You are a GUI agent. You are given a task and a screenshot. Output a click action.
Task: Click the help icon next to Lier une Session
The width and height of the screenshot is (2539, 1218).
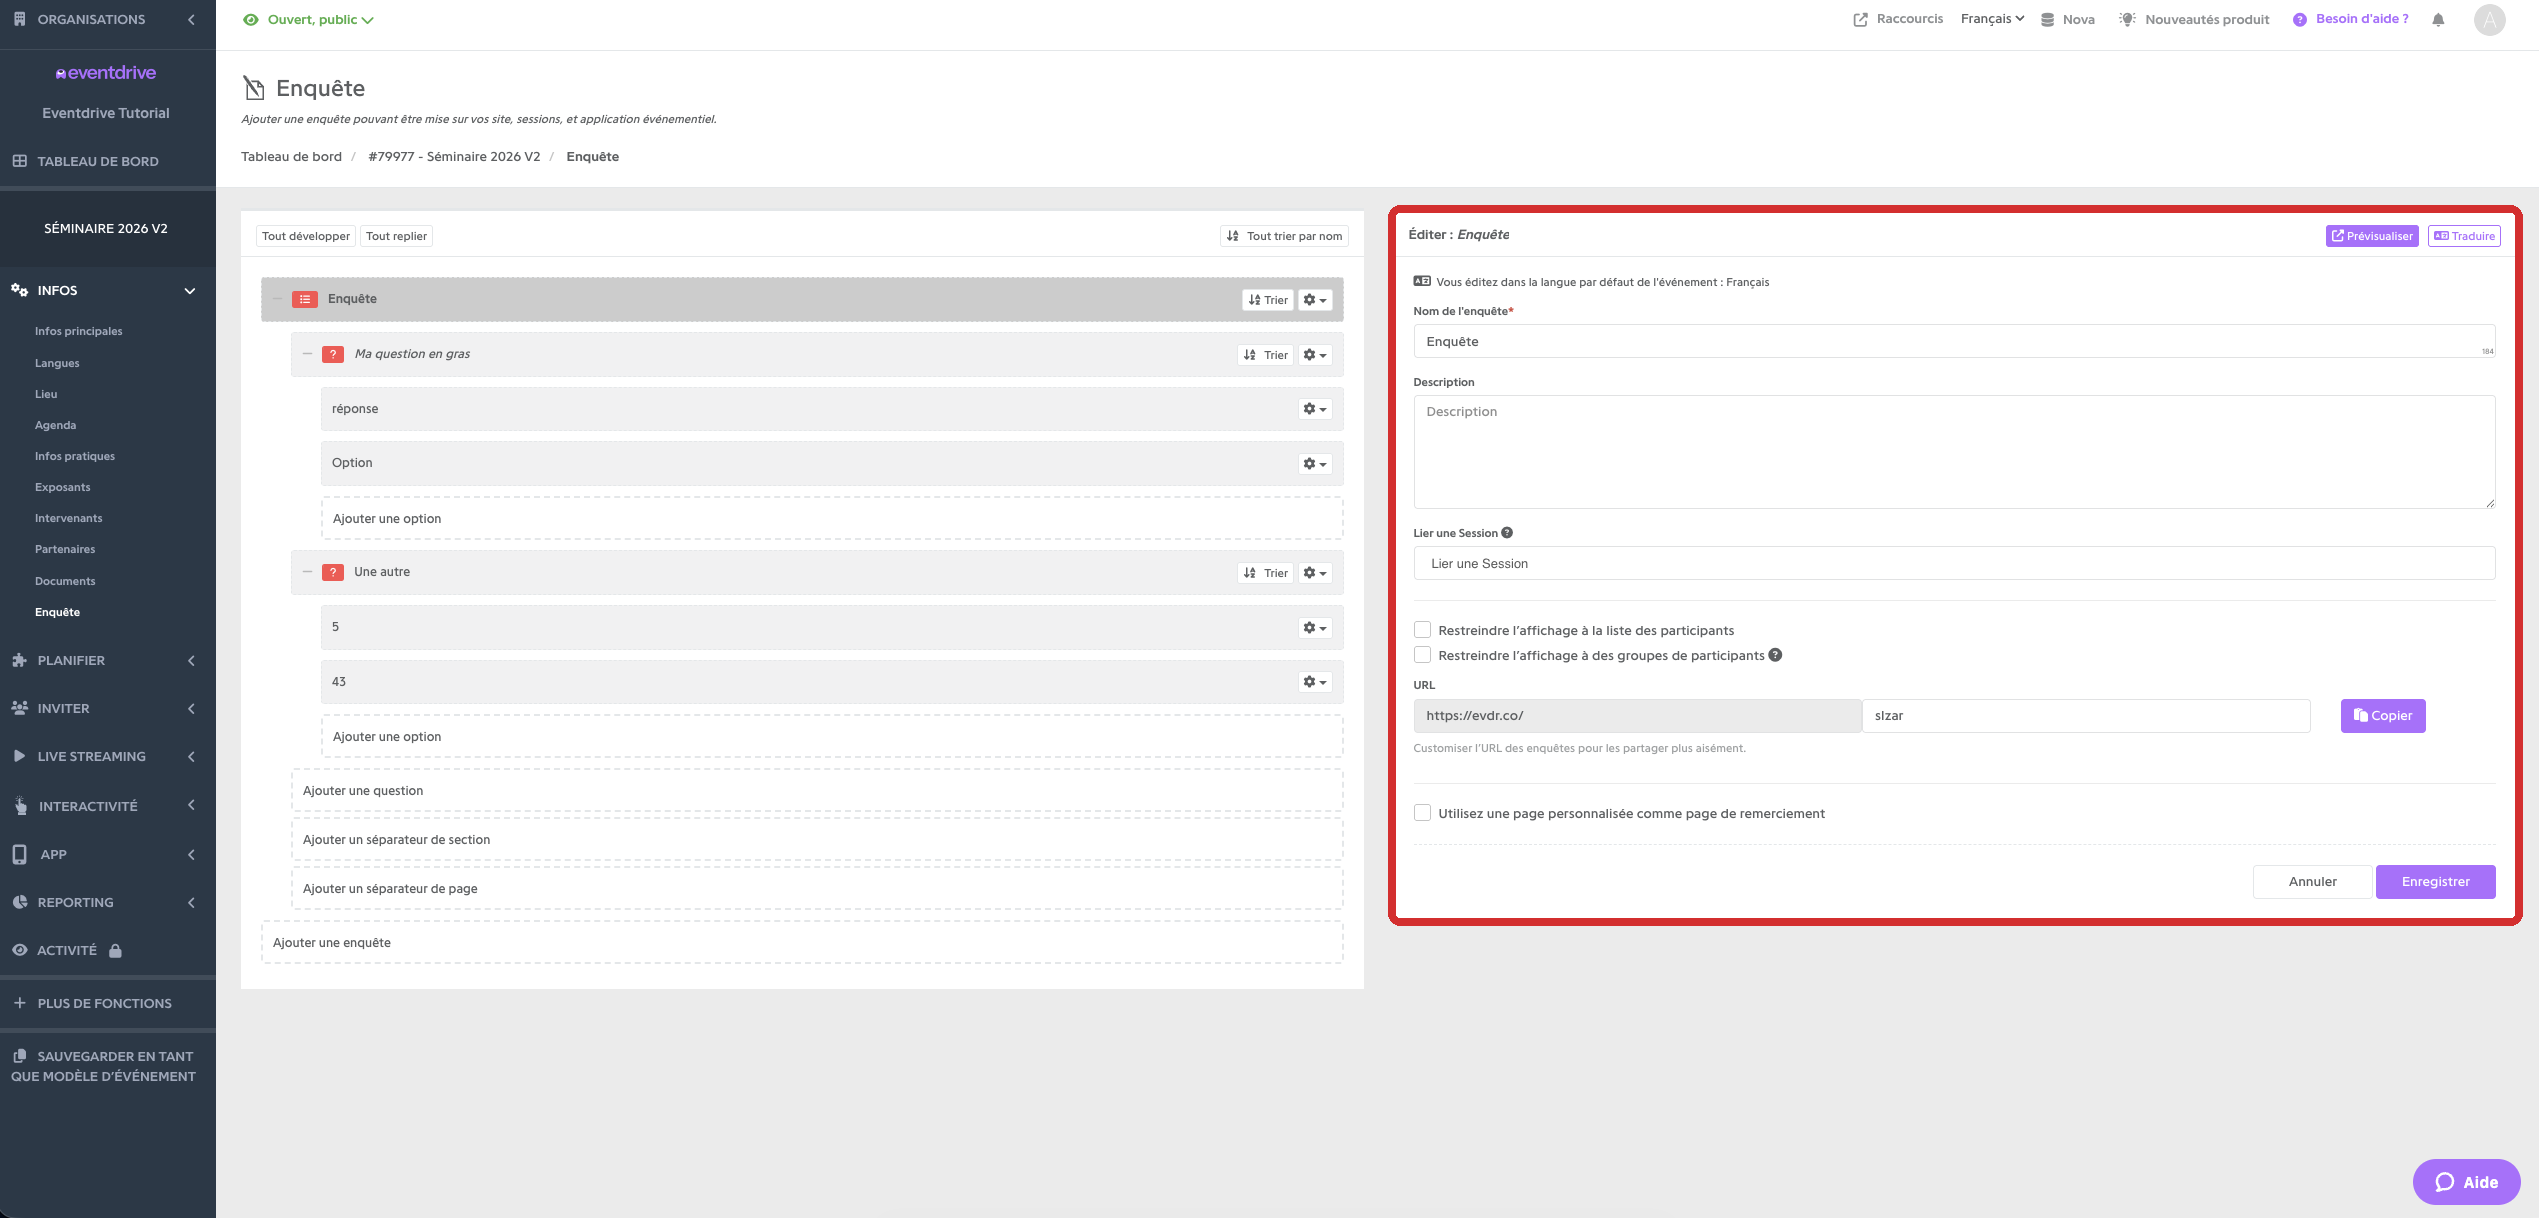coord(1507,533)
